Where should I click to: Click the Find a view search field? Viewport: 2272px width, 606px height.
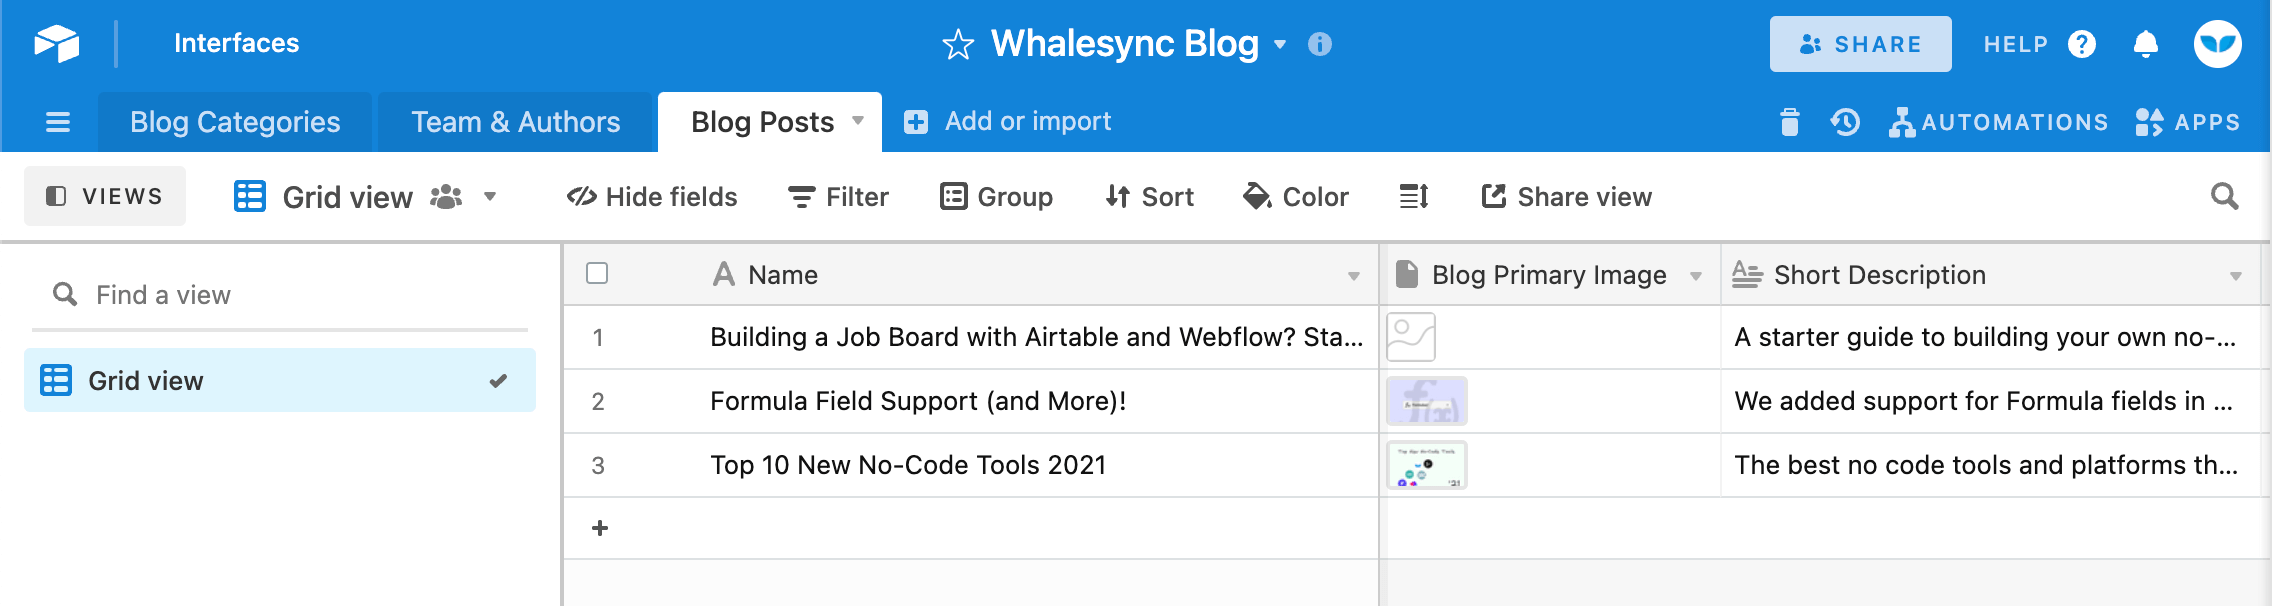point(280,295)
